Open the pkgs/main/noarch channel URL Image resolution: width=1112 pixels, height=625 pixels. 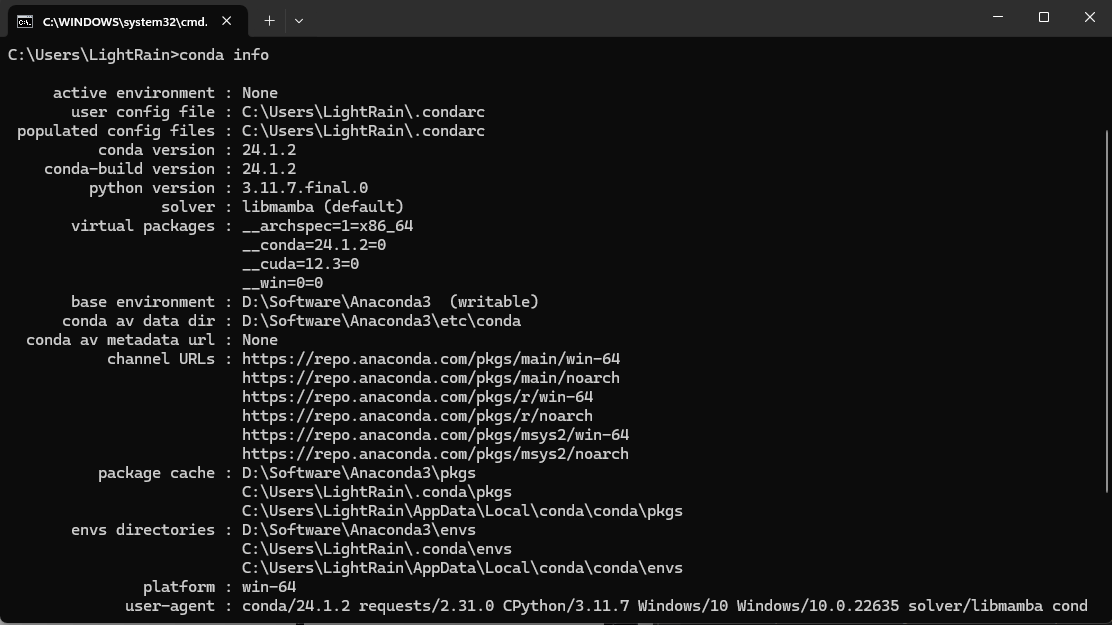click(x=431, y=378)
